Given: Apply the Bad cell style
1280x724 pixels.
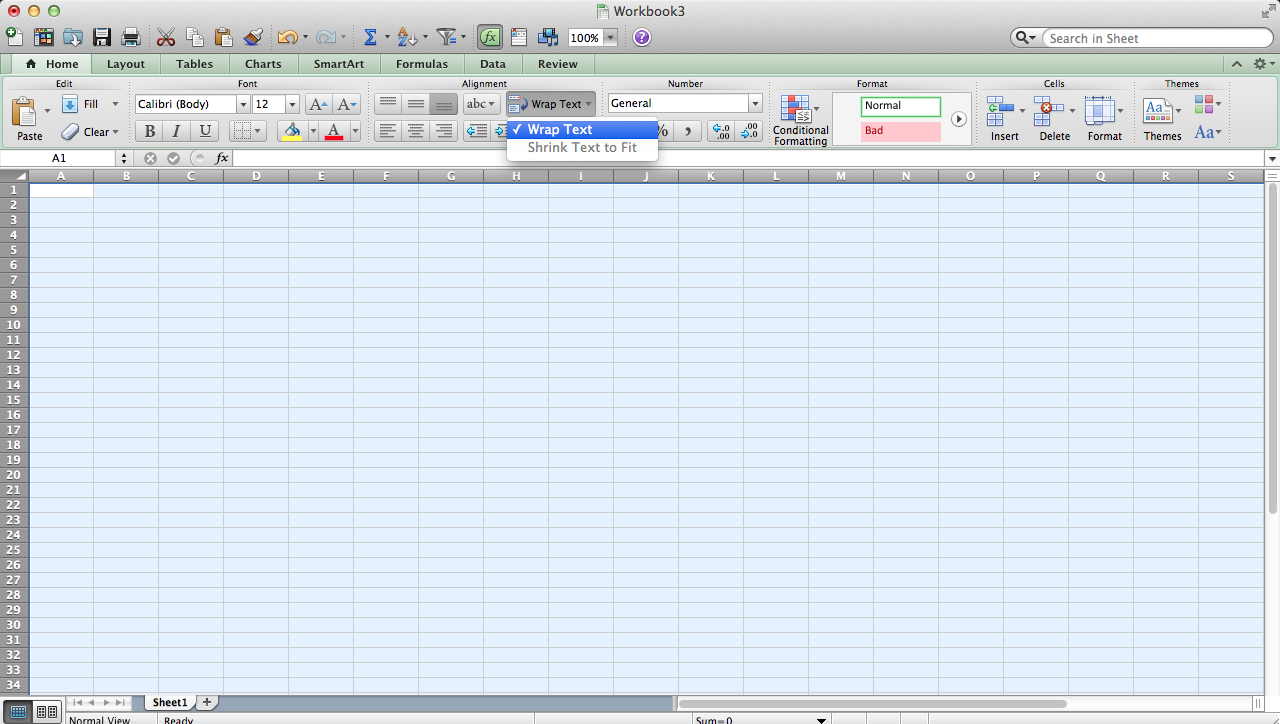Looking at the screenshot, I should pos(901,131).
